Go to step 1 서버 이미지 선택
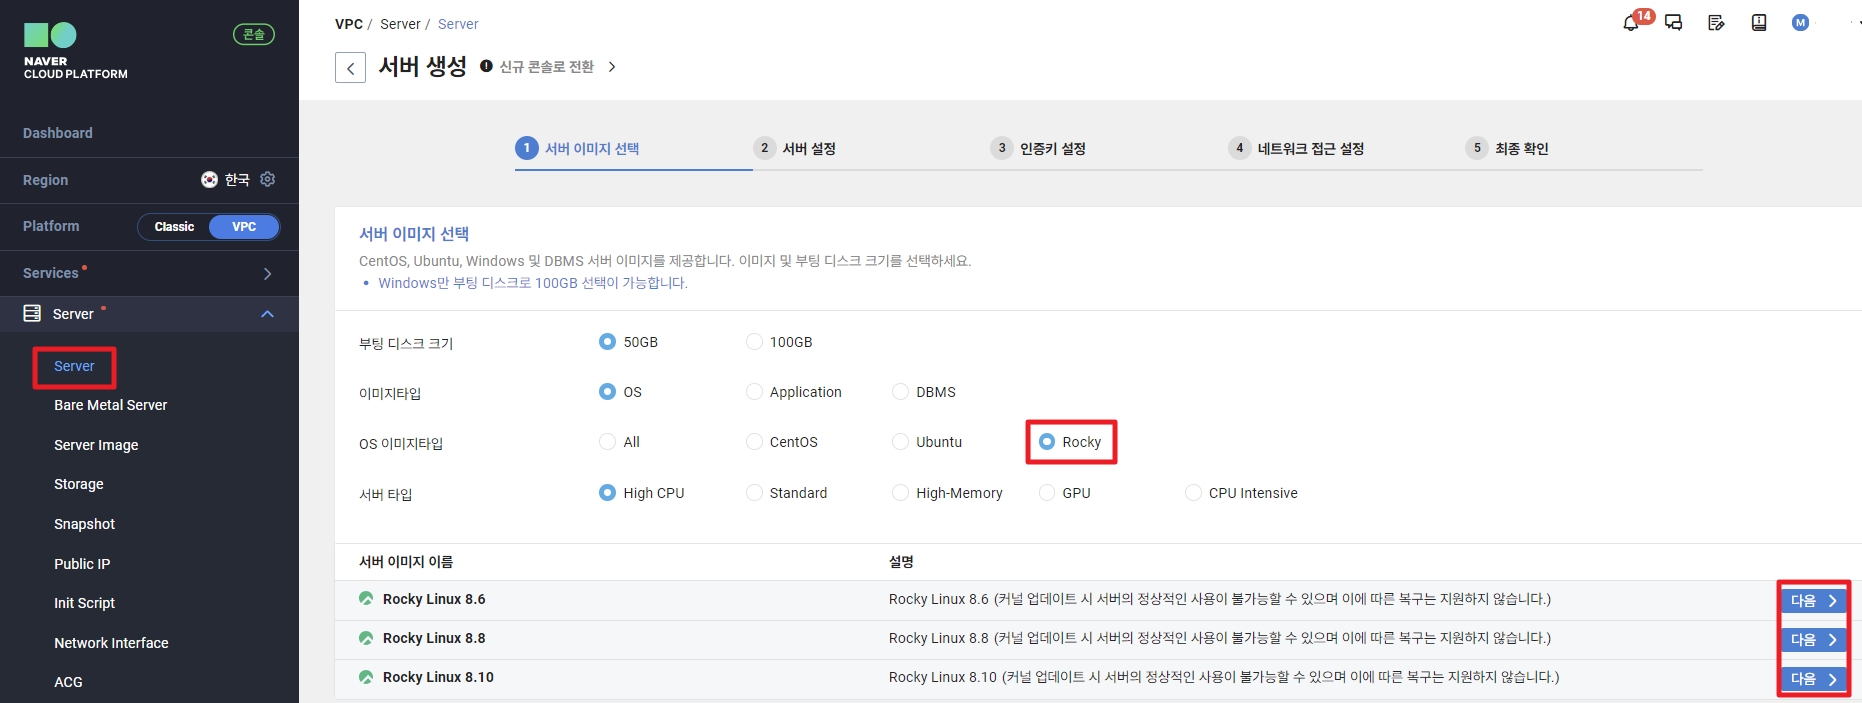 [578, 148]
